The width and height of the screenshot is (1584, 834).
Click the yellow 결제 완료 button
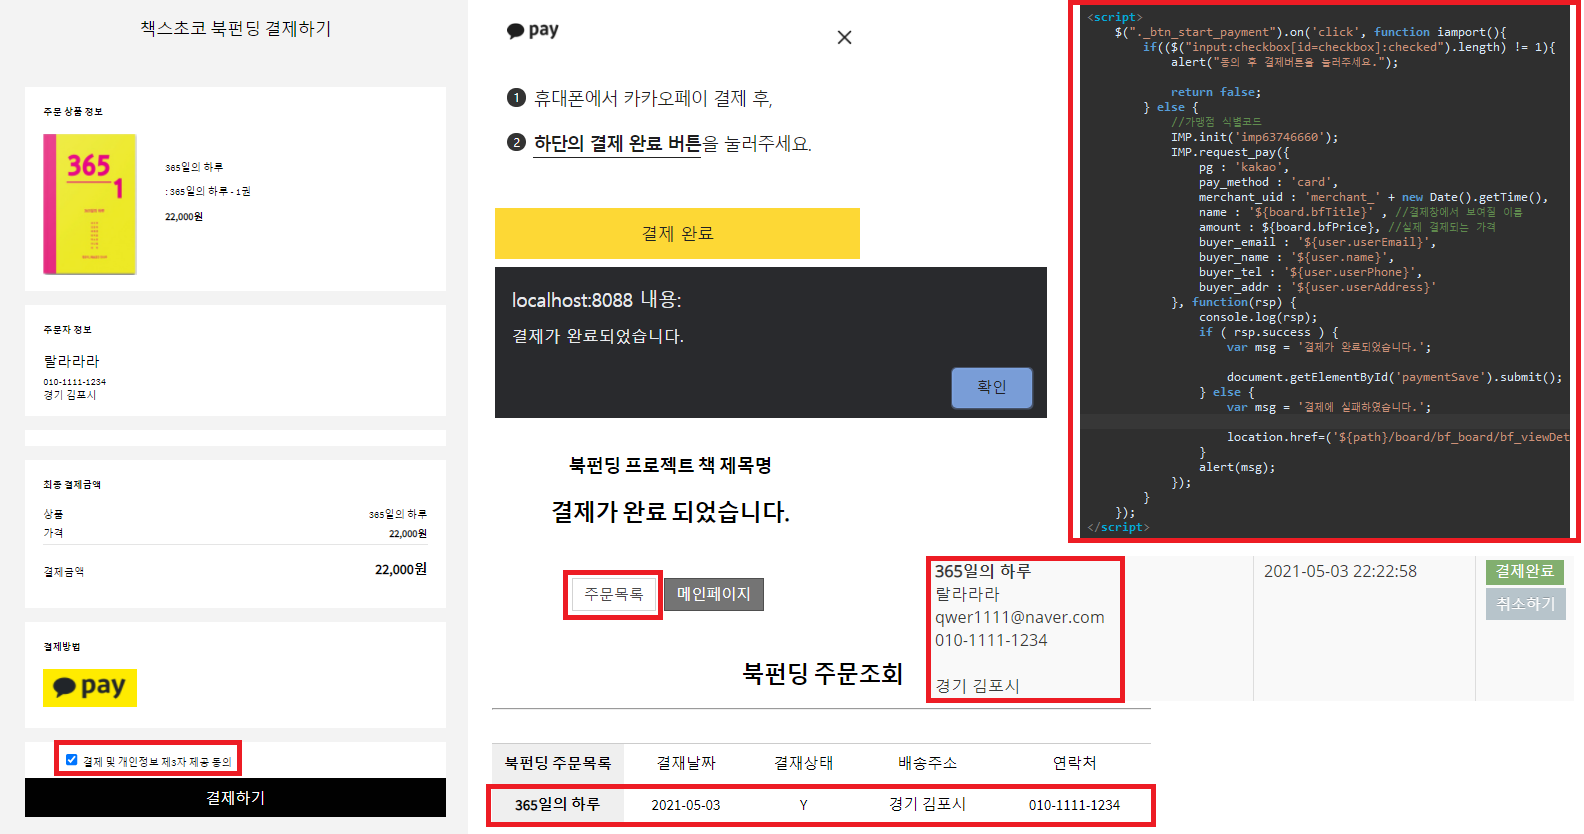677,233
